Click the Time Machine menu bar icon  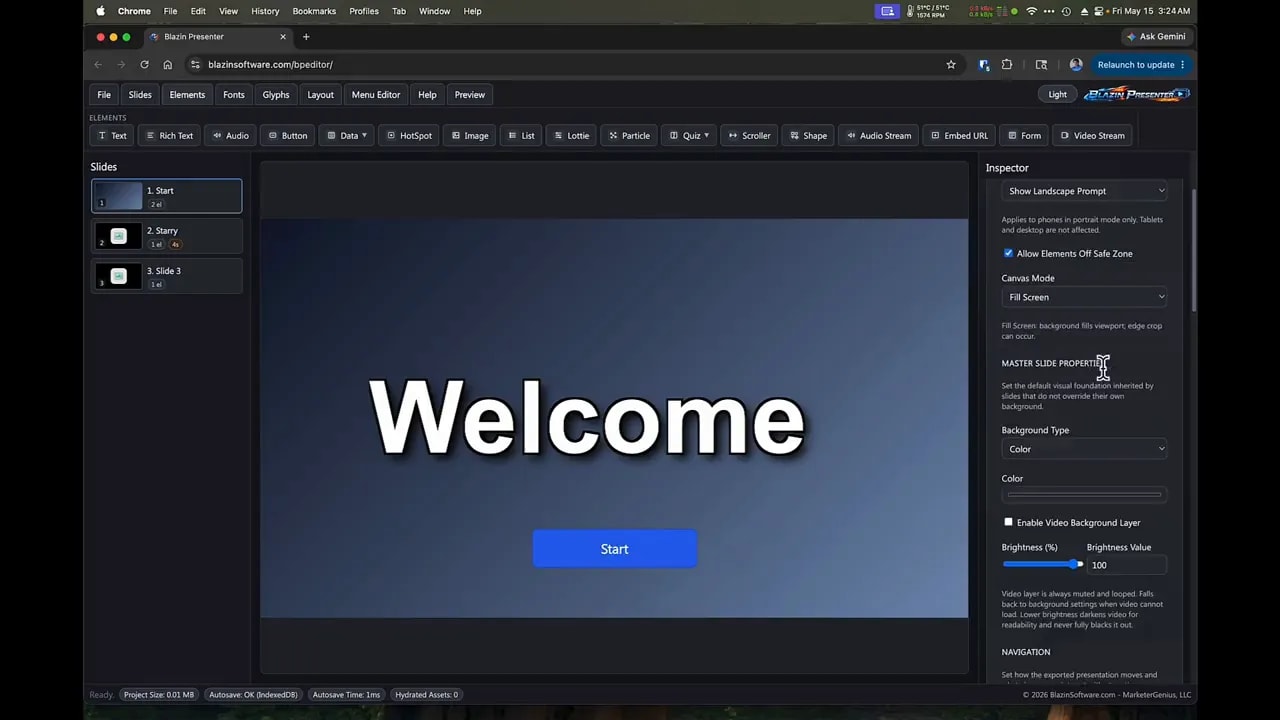pyautogui.click(x=1066, y=11)
